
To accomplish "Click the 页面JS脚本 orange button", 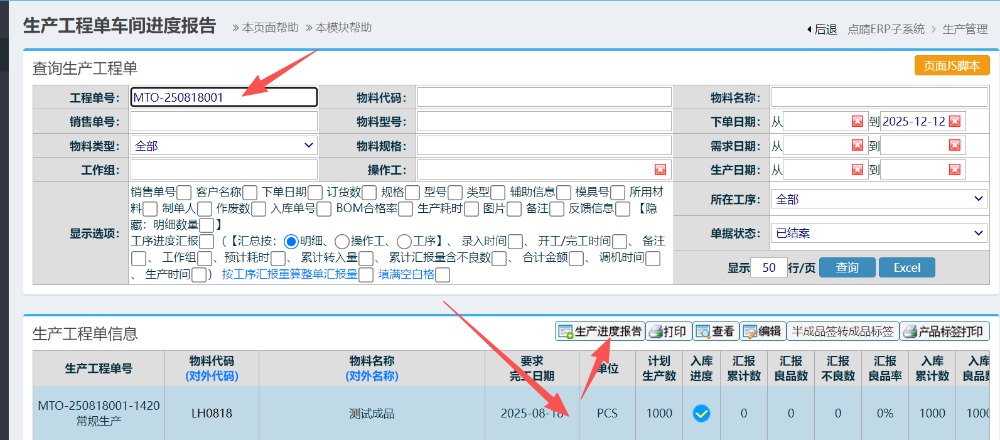I will [x=951, y=66].
